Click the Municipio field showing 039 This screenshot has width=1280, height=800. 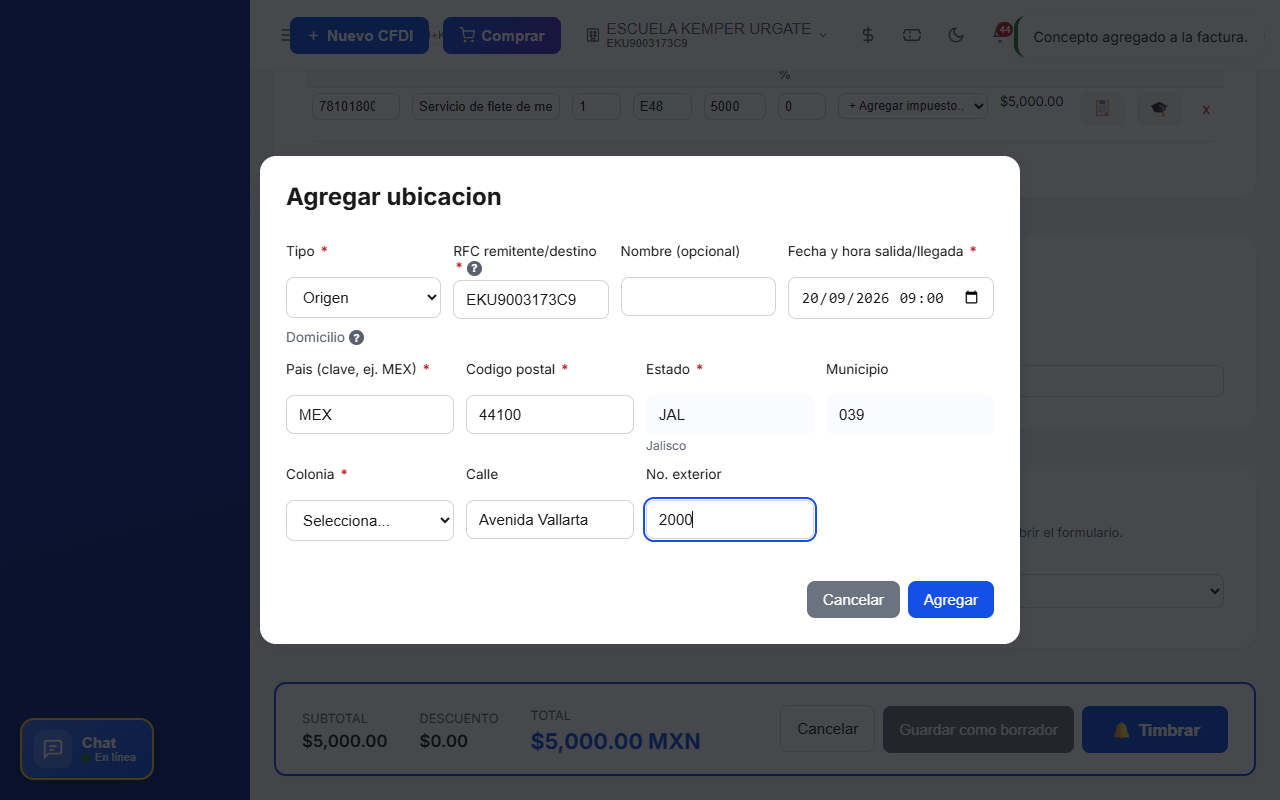coord(910,414)
